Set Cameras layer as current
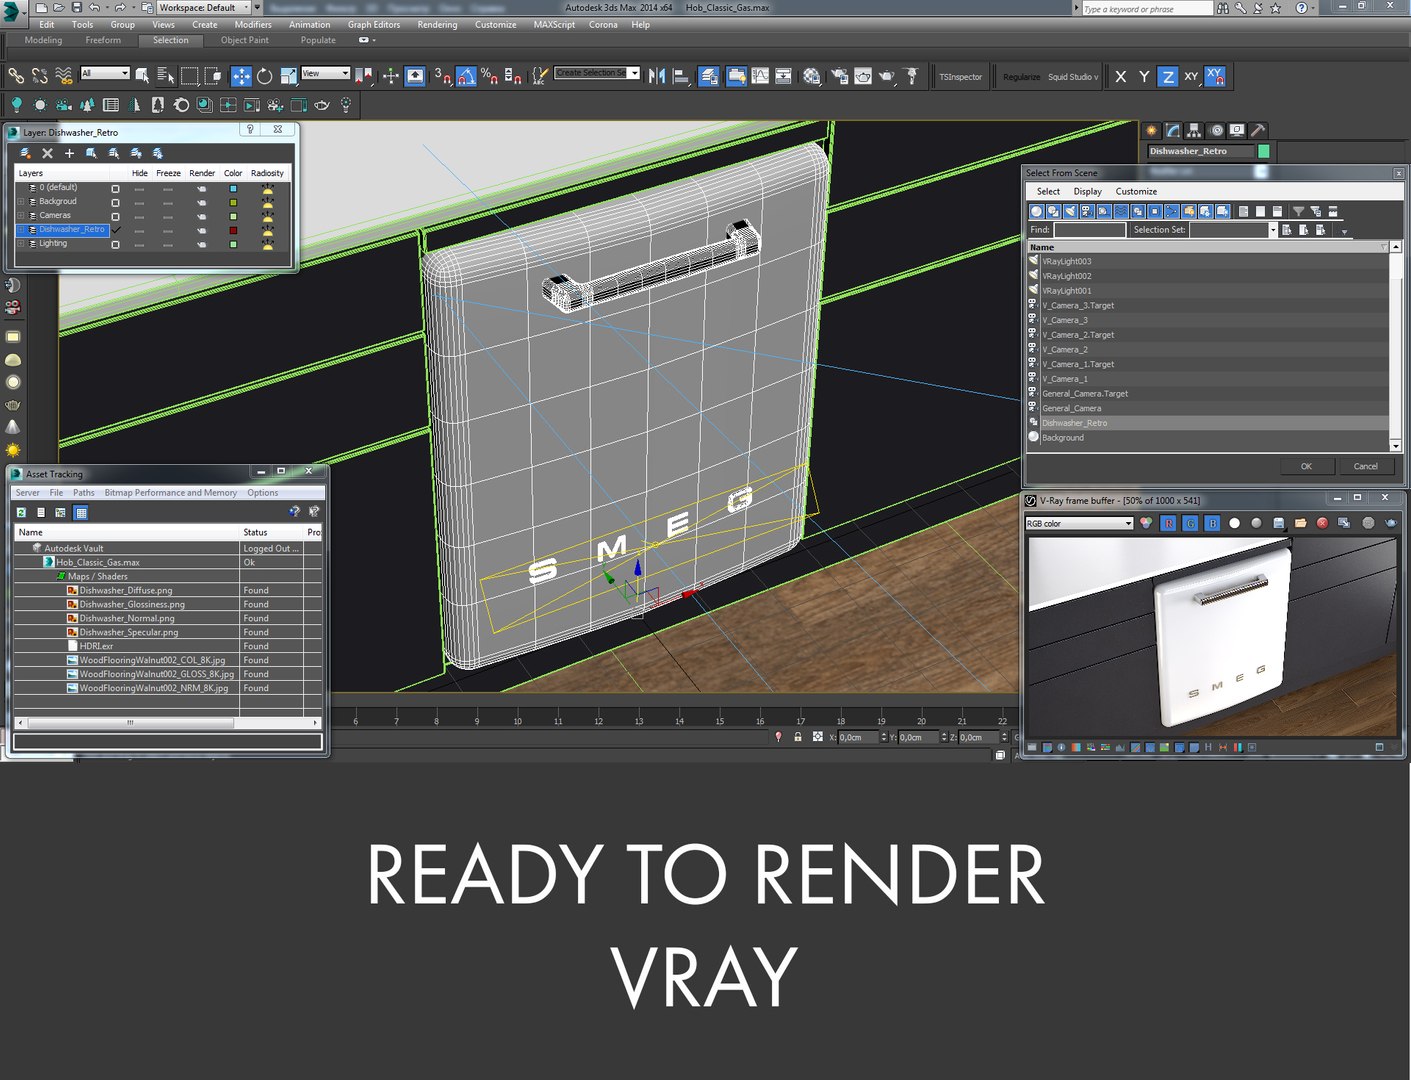Screen dimensions: 1411x1080 point(116,216)
